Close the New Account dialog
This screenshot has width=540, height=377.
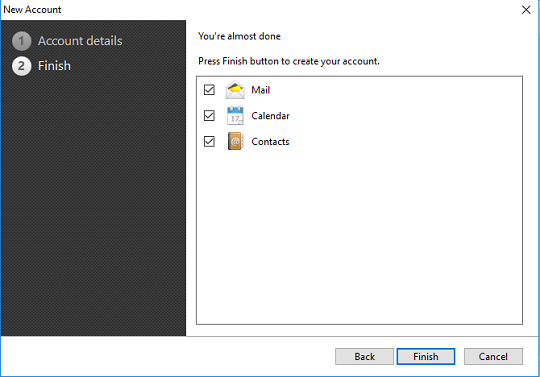(x=526, y=10)
